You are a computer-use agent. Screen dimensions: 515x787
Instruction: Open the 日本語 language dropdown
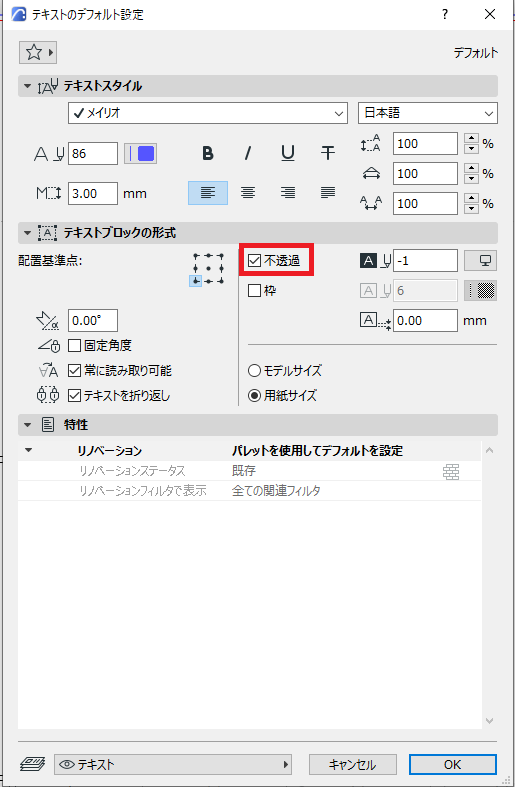click(x=428, y=113)
